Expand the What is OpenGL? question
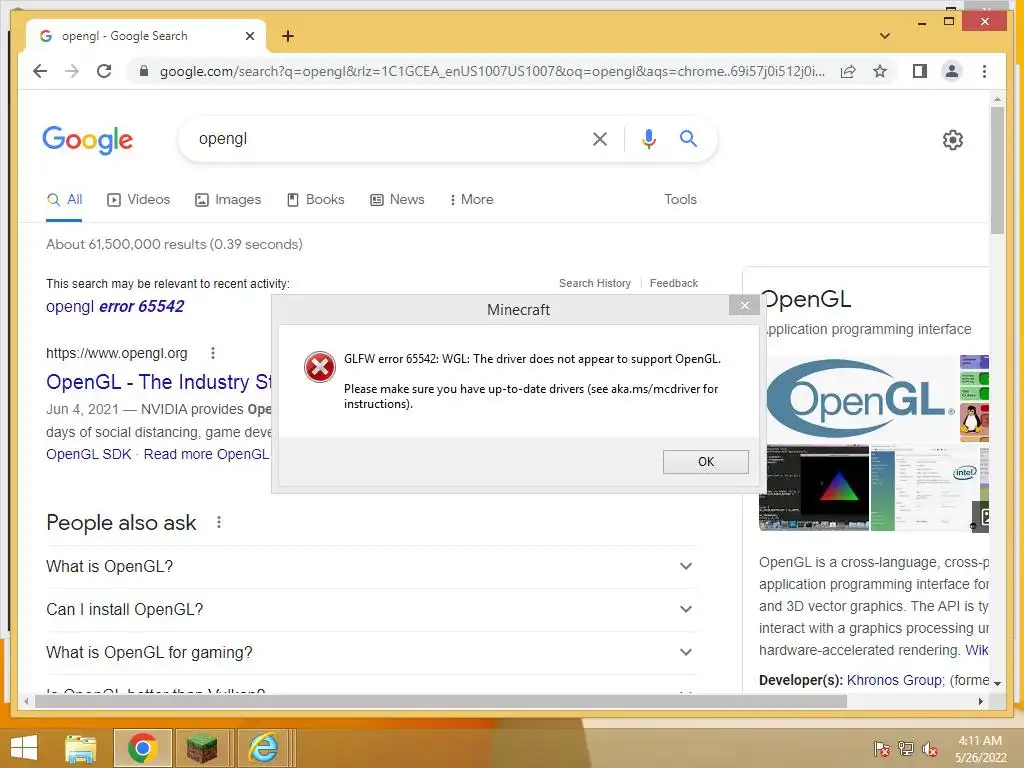Screen dimensions: 1024x768 370,567
